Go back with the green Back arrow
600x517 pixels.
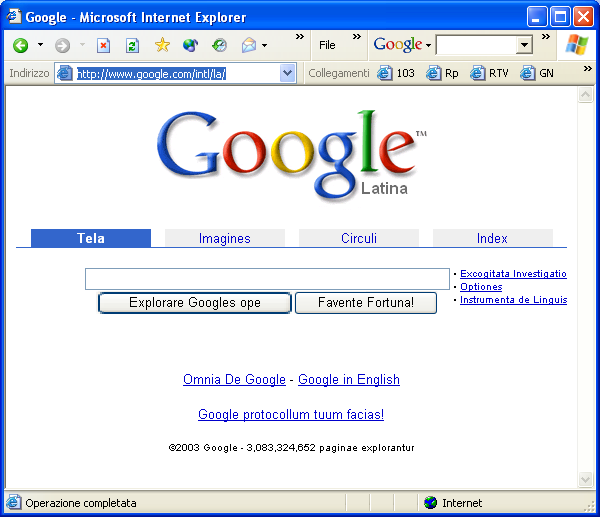click(x=21, y=46)
